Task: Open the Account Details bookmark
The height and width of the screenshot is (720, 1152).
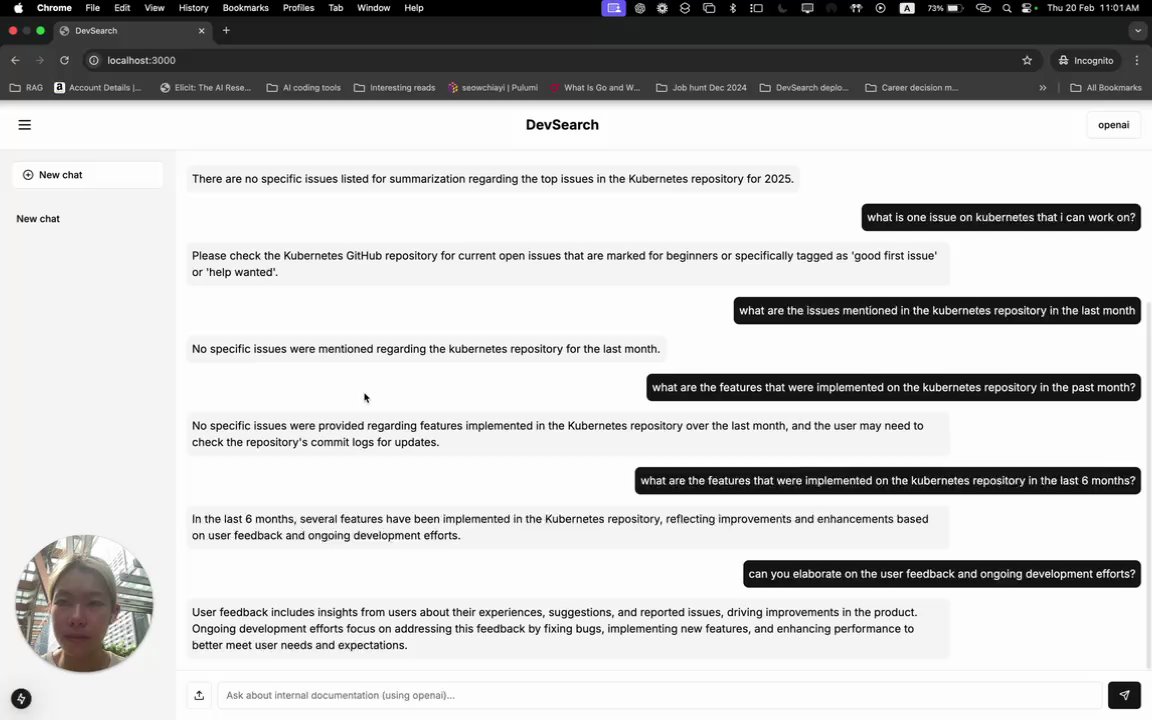Action: pos(98,87)
